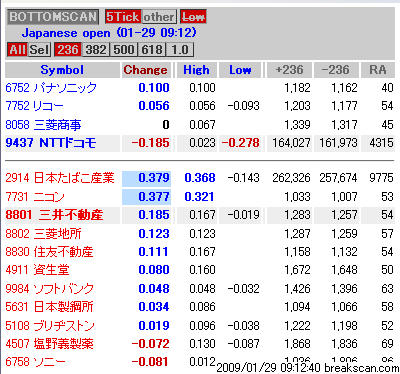Click RA value 4315
This screenshot has height=374, width=400.
(381, 143)
